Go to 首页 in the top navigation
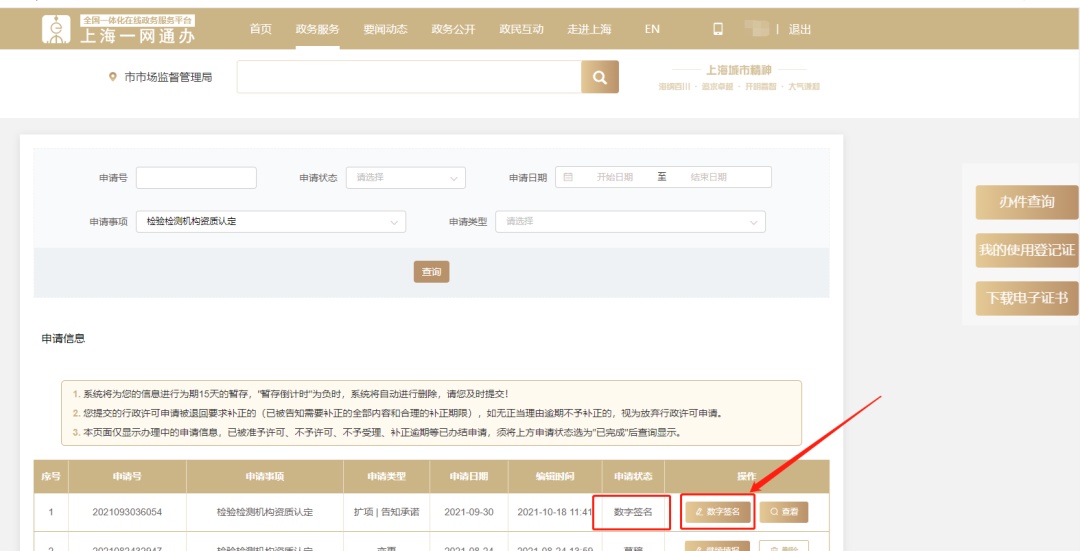1080x551 pixels. pyautogui.click(x=260, y=29)
